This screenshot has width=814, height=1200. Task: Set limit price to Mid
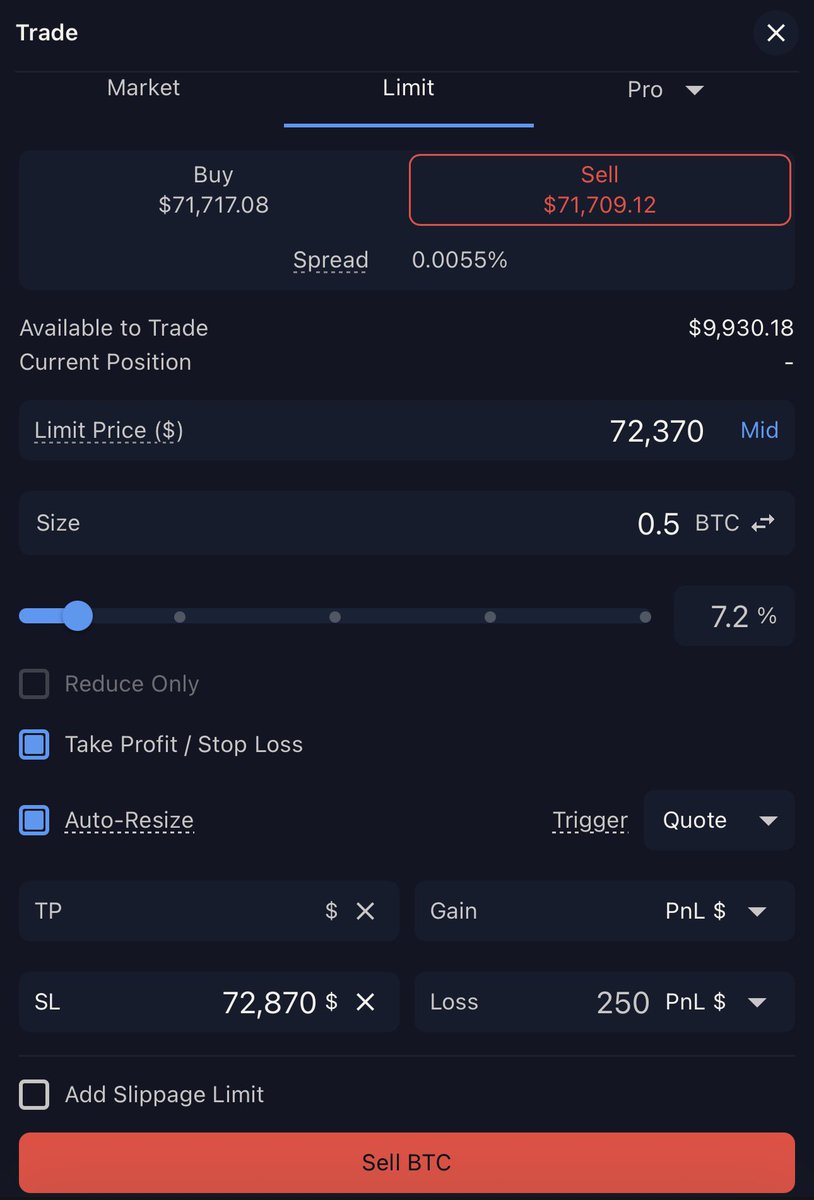point(759,430)
